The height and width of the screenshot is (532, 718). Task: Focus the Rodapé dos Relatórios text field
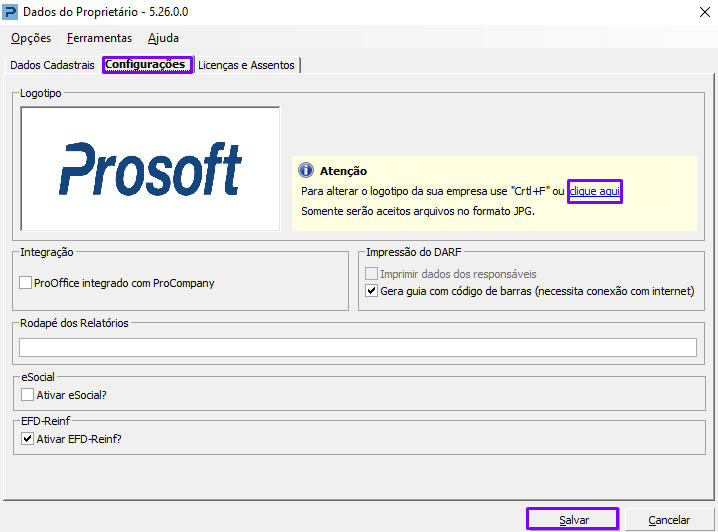pos(358,347)
